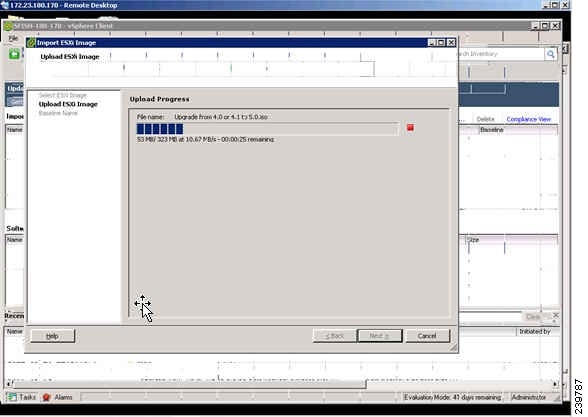Click 'Administrator' in the status bar
Image resolution: width=588 pixels, height=417 pixels.
(x=529, y=397)
